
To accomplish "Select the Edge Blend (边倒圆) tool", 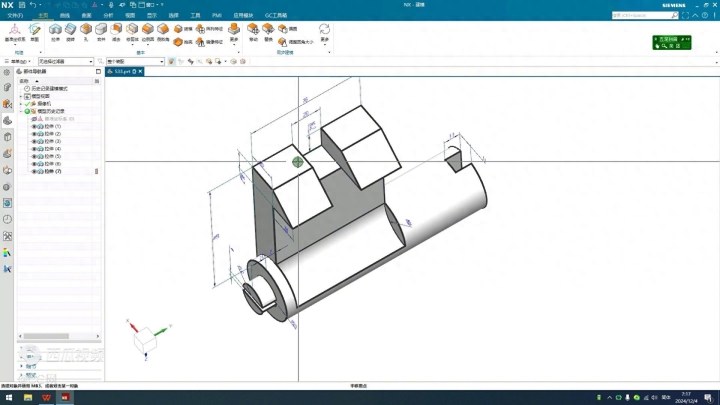I will click(148, 33).
